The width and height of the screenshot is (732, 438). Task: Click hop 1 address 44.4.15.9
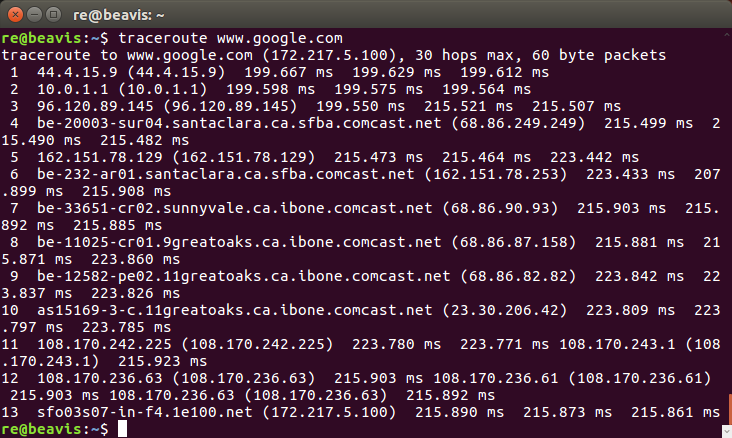coord(77,72)
